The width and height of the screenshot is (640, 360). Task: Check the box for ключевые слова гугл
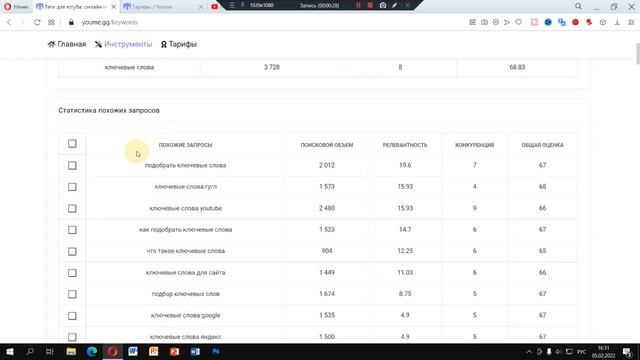tap(72, 187)
